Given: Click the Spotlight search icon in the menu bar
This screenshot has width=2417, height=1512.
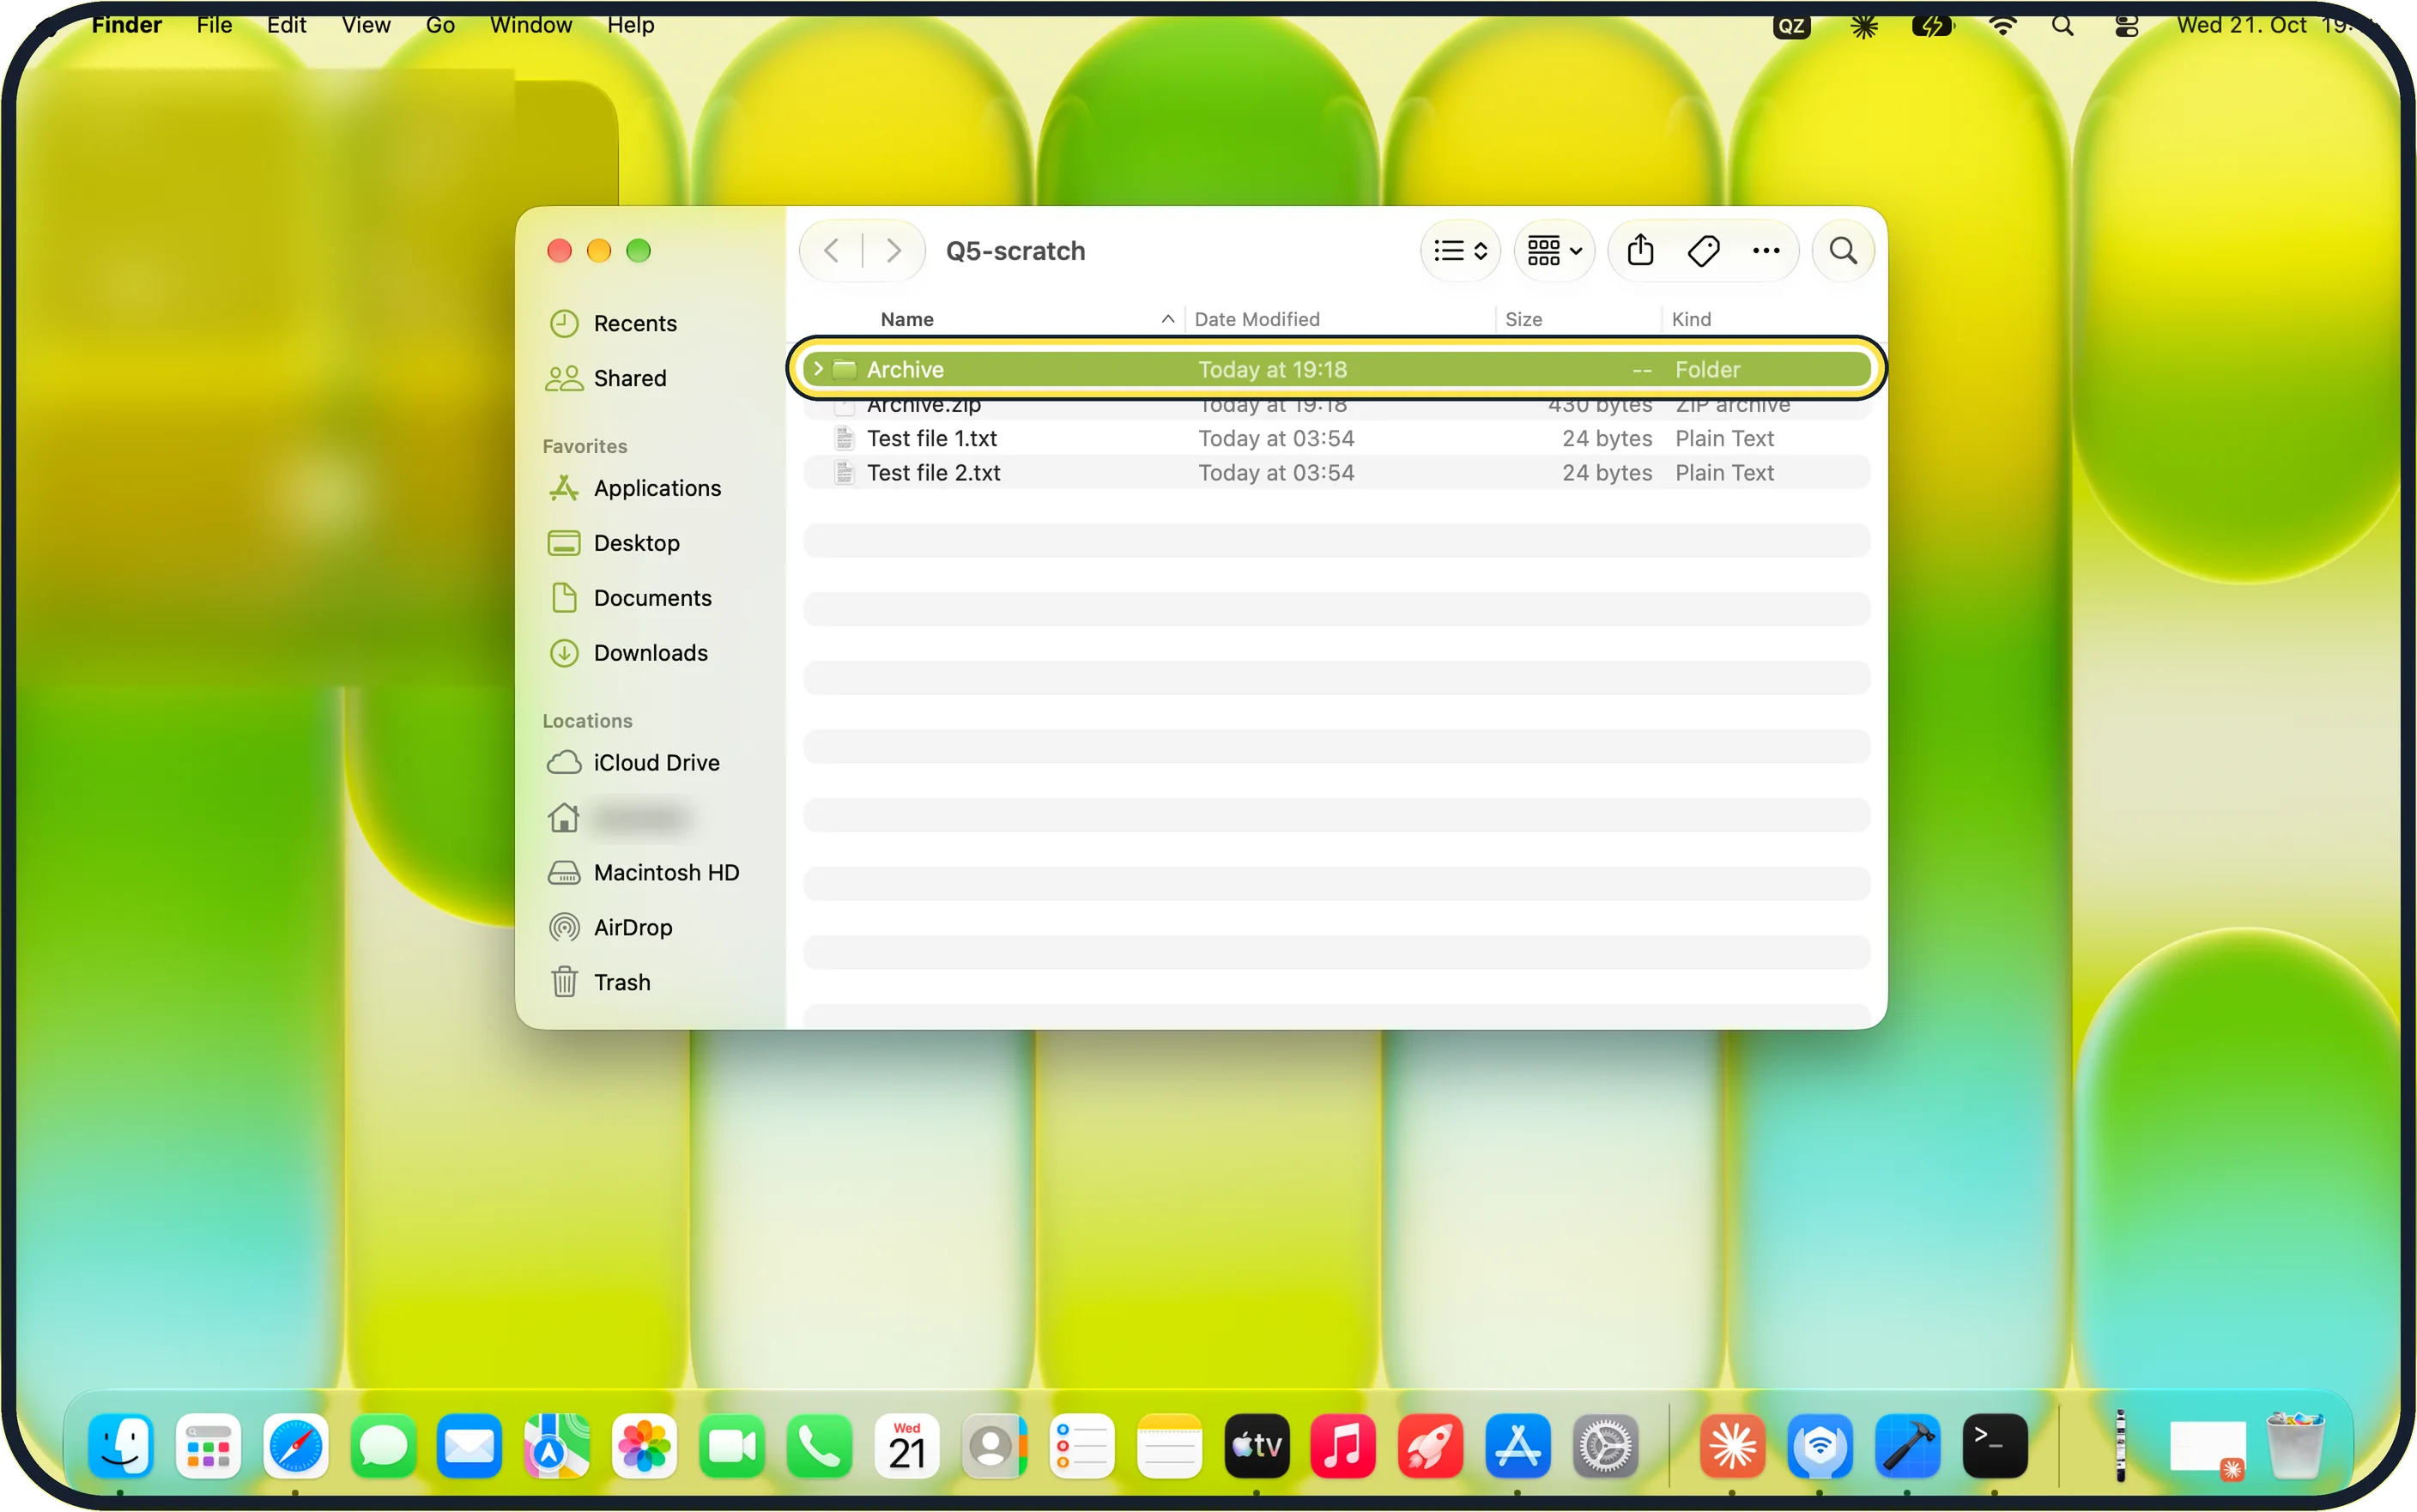Looking at the screenshot, I should (2062, 25).
